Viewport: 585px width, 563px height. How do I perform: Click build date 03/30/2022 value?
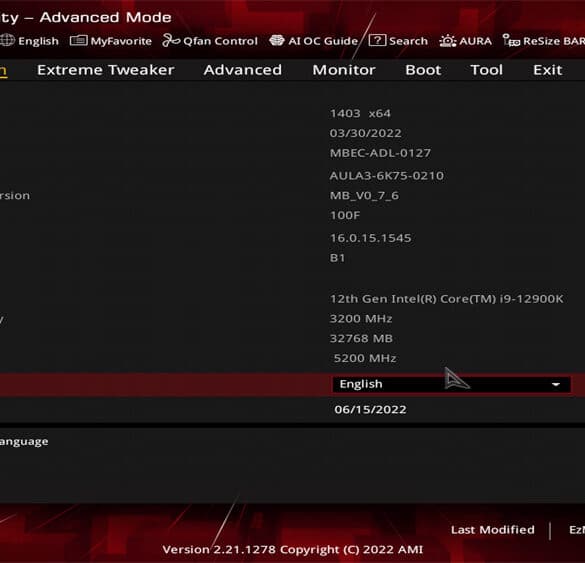[x=366, y=133]
